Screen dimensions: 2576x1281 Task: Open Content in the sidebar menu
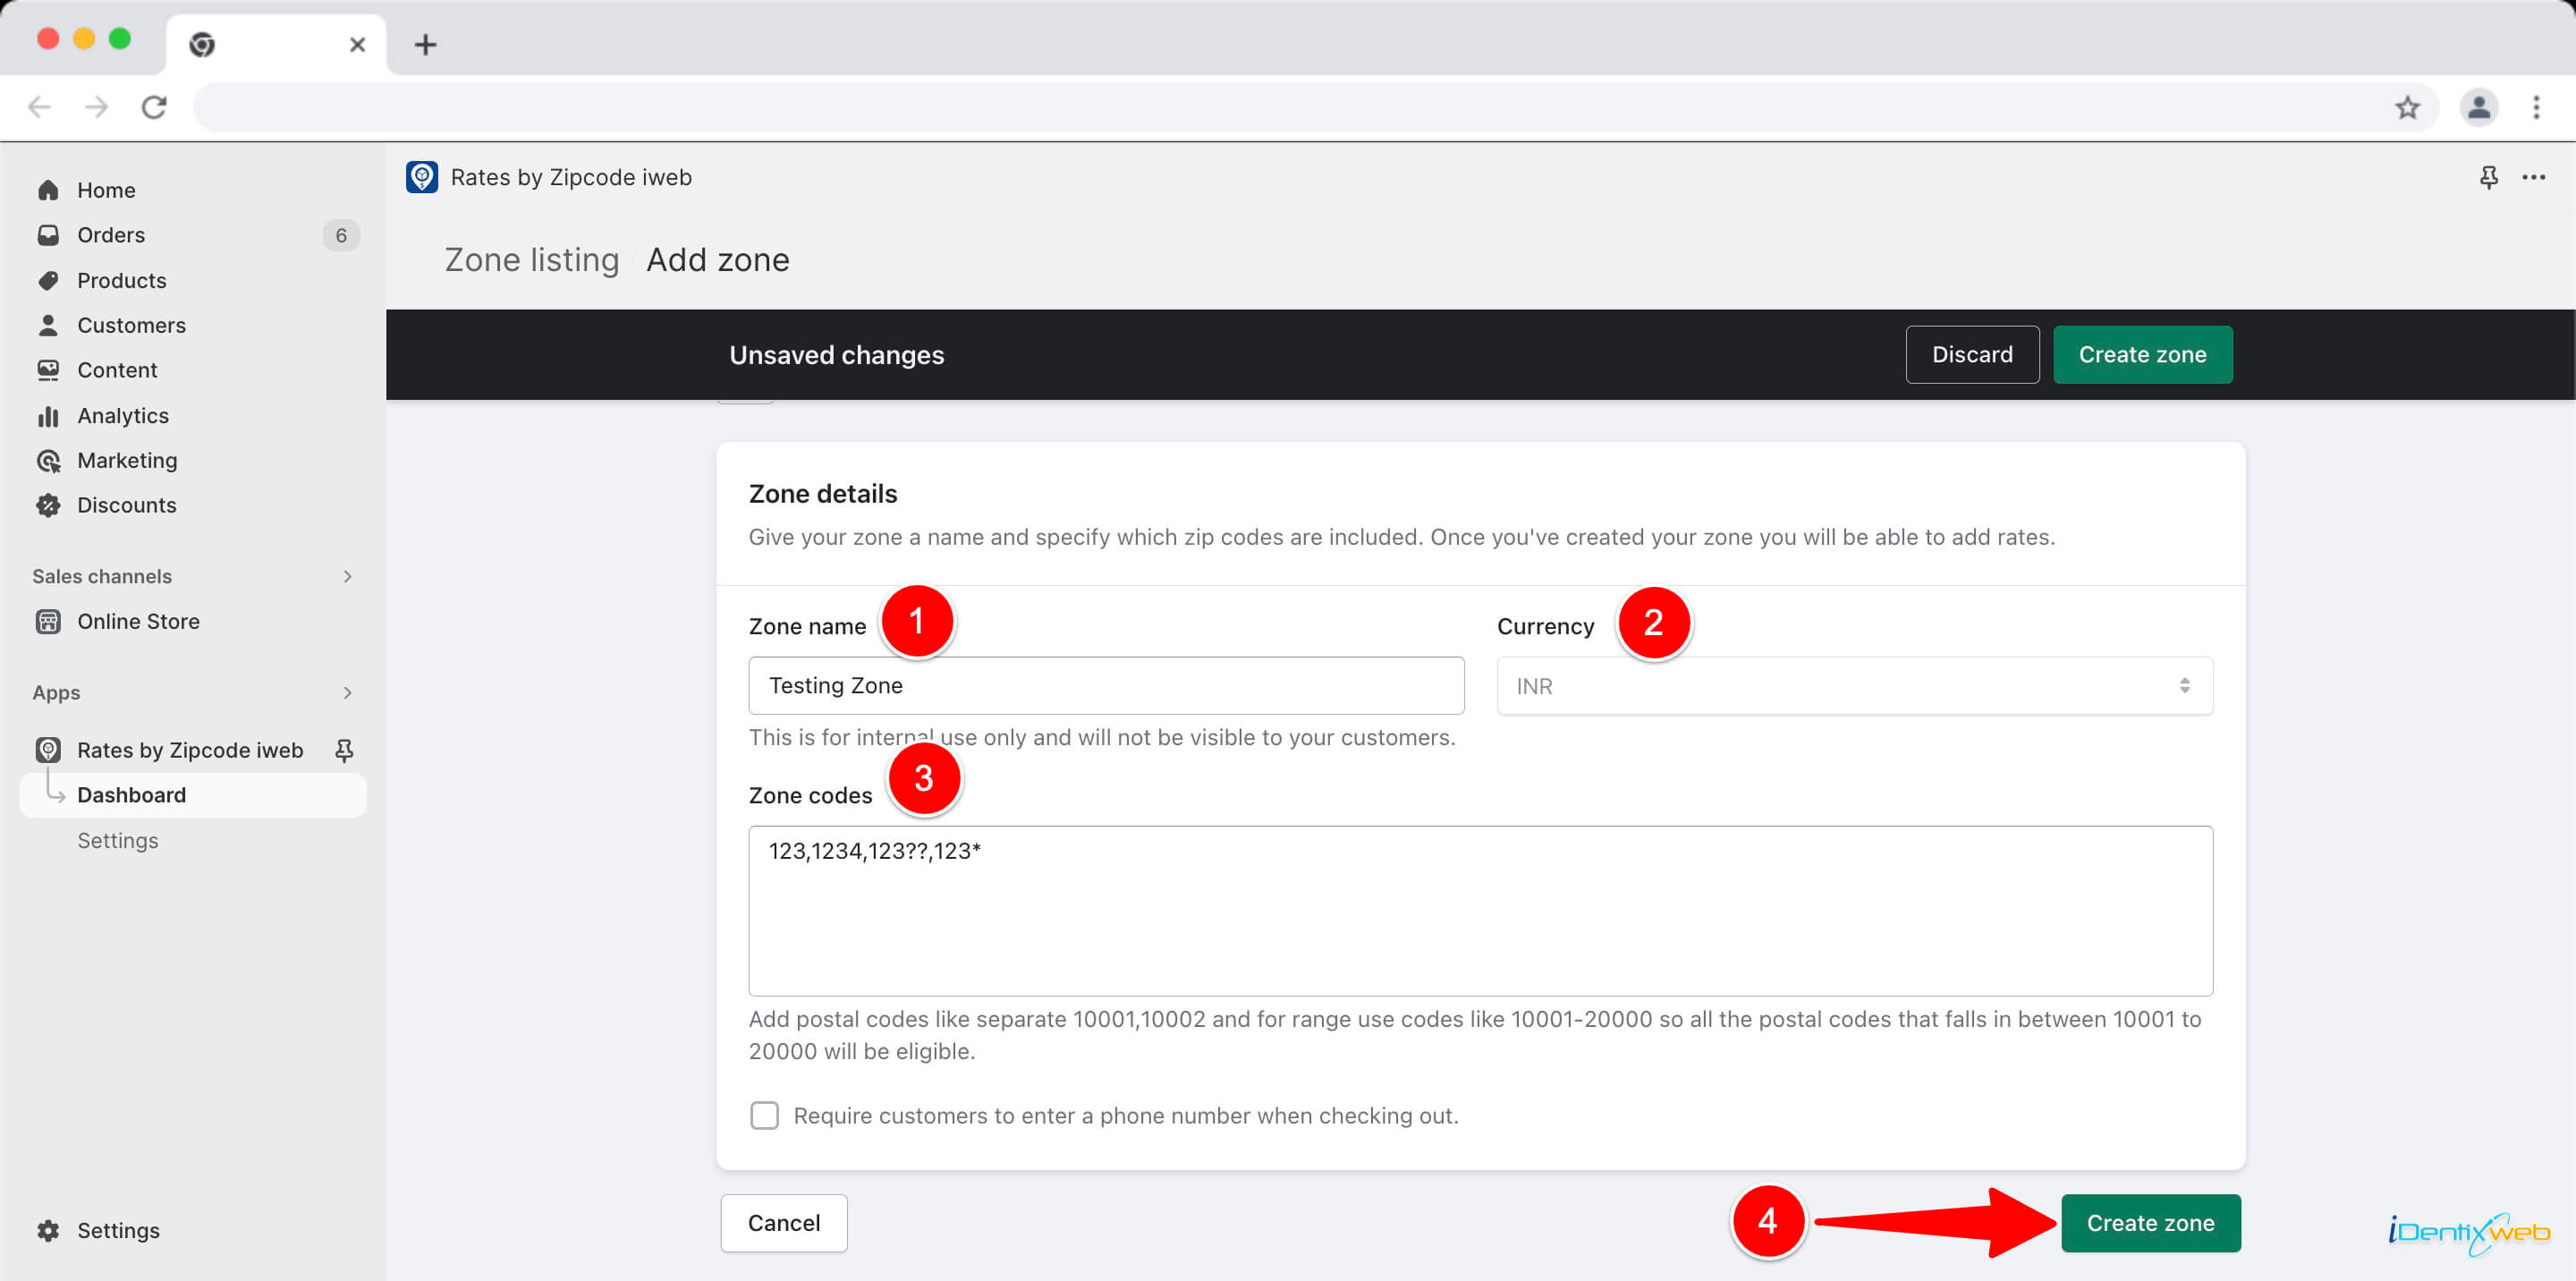(x=117, y=370)
